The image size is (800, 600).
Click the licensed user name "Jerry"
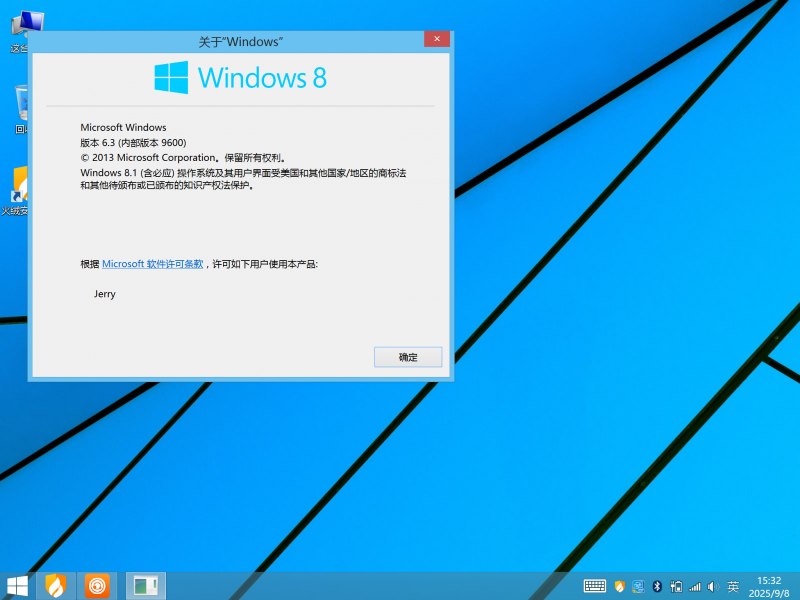tap(105, 294)
